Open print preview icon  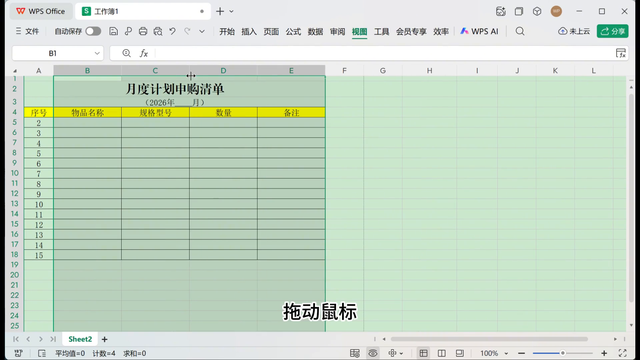pos(158,31)
